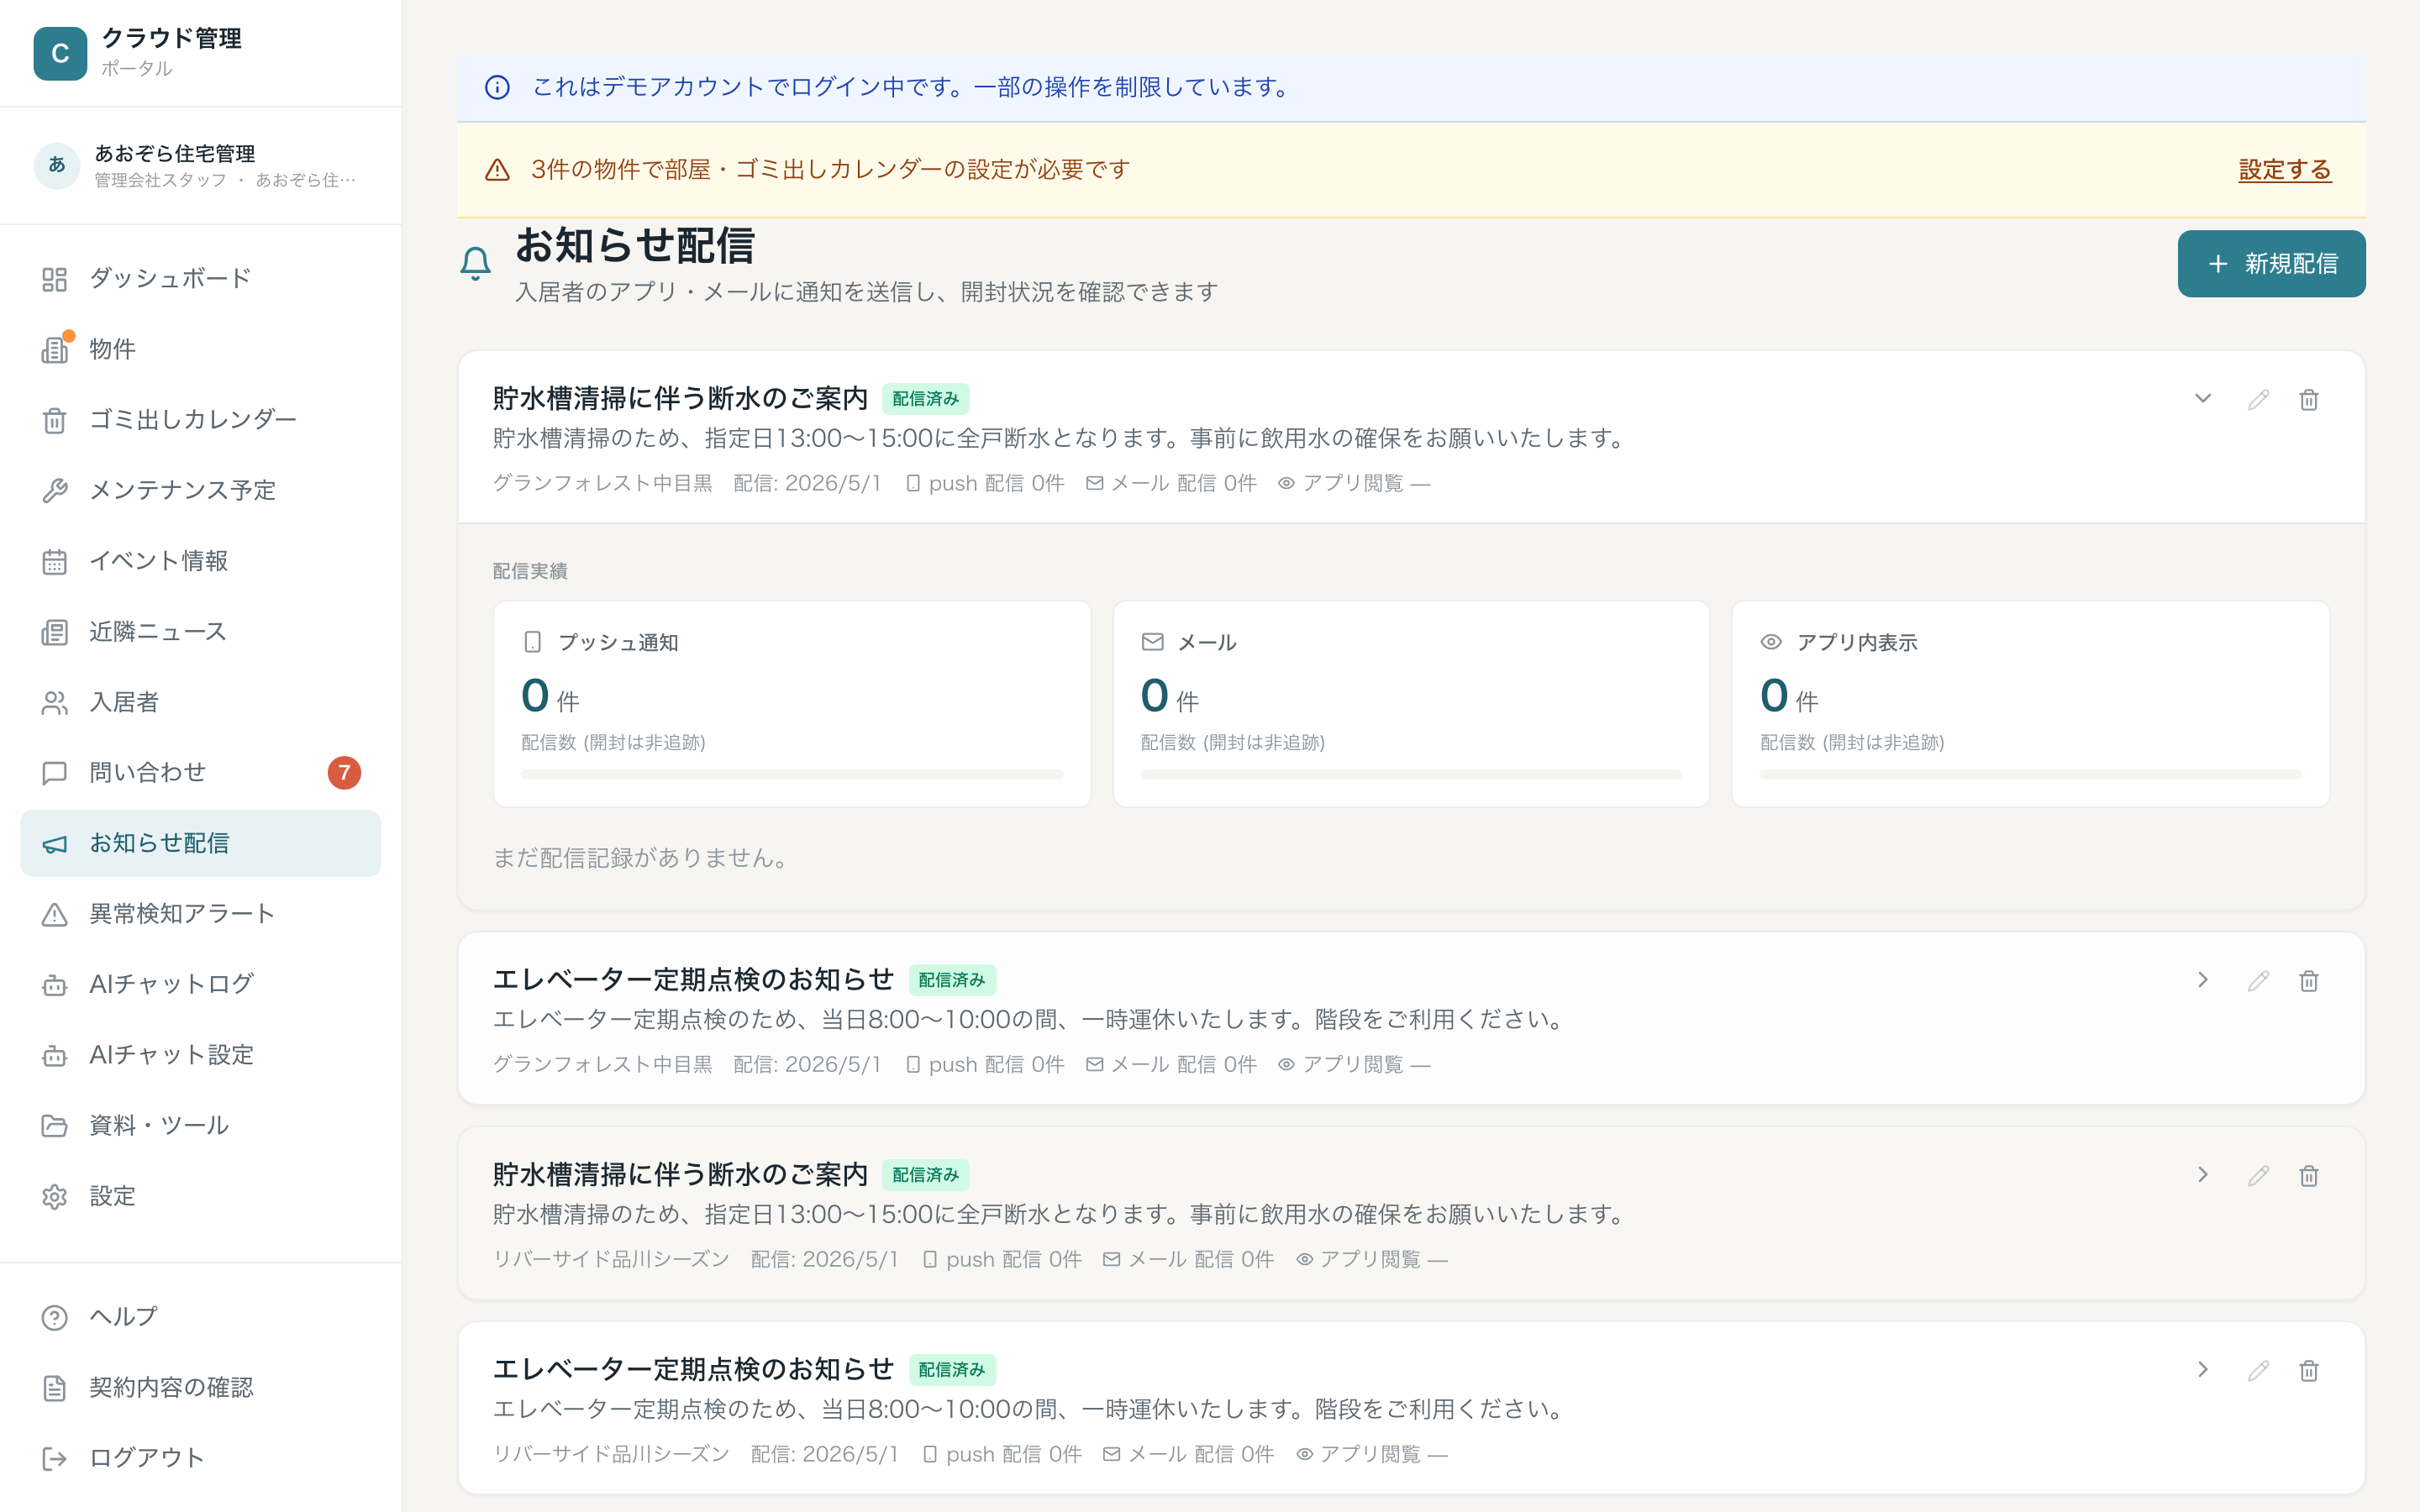
Task: Click the アプリ内表示 progress bar
Action: (x=2030, y=774)
